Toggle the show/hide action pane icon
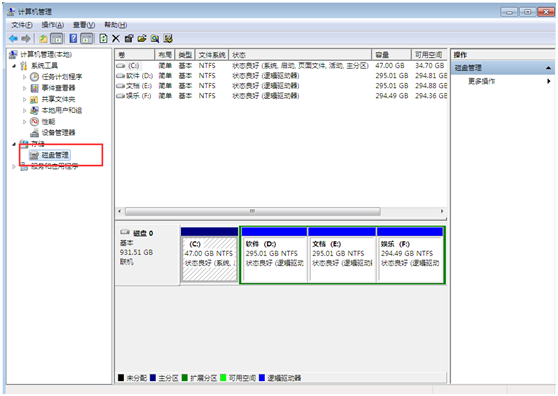This screenshot has height=396, width=558. (87, 38)
